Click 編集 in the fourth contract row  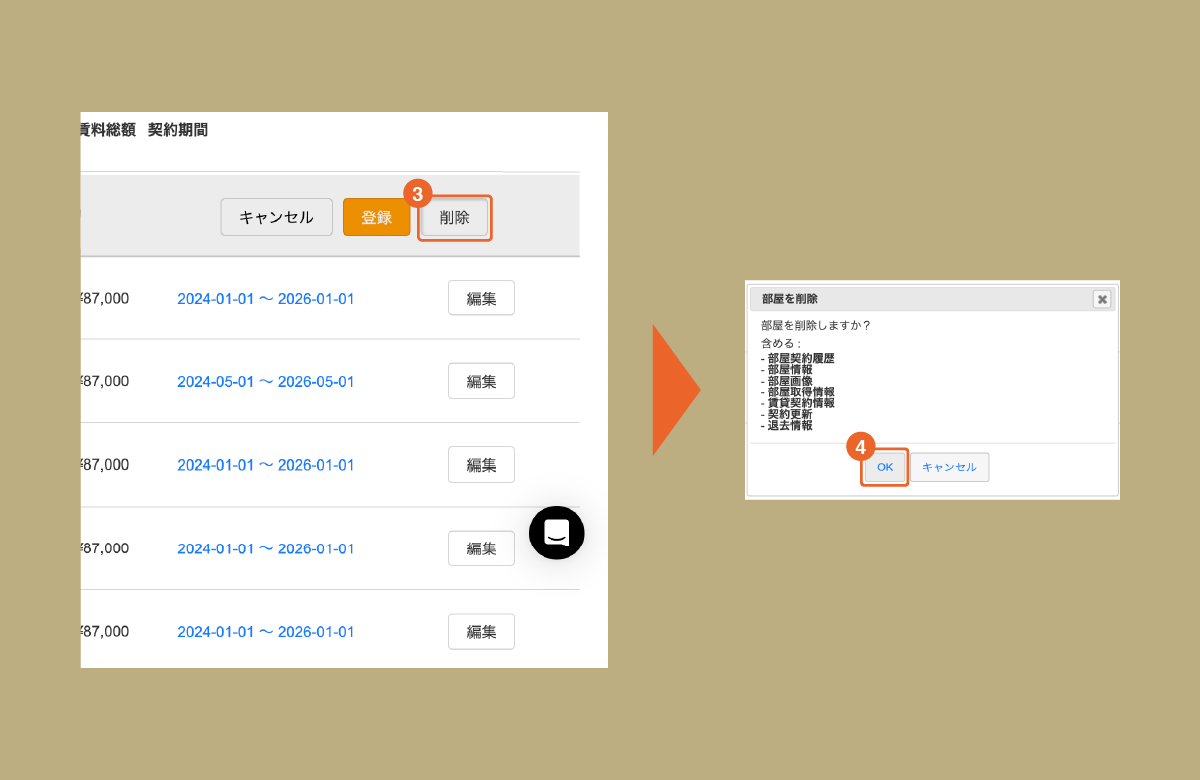click(x=481, y=548)
